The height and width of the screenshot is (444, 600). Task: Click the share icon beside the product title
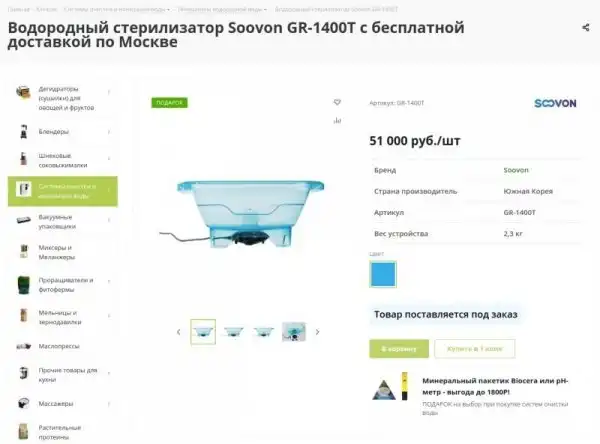[x=585, y=27]
